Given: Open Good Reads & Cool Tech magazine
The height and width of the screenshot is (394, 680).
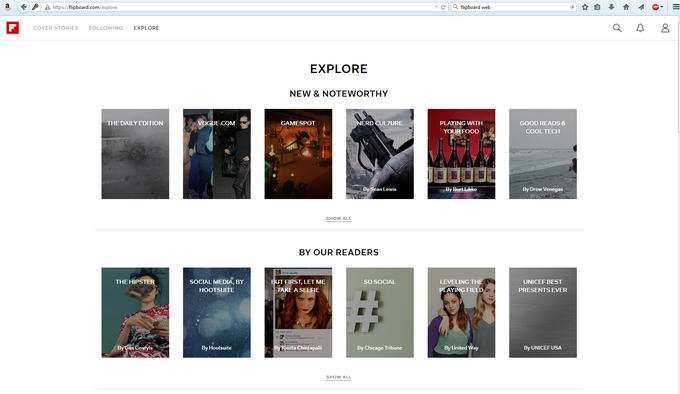Looking at the screenshot, I should (543, 154).
